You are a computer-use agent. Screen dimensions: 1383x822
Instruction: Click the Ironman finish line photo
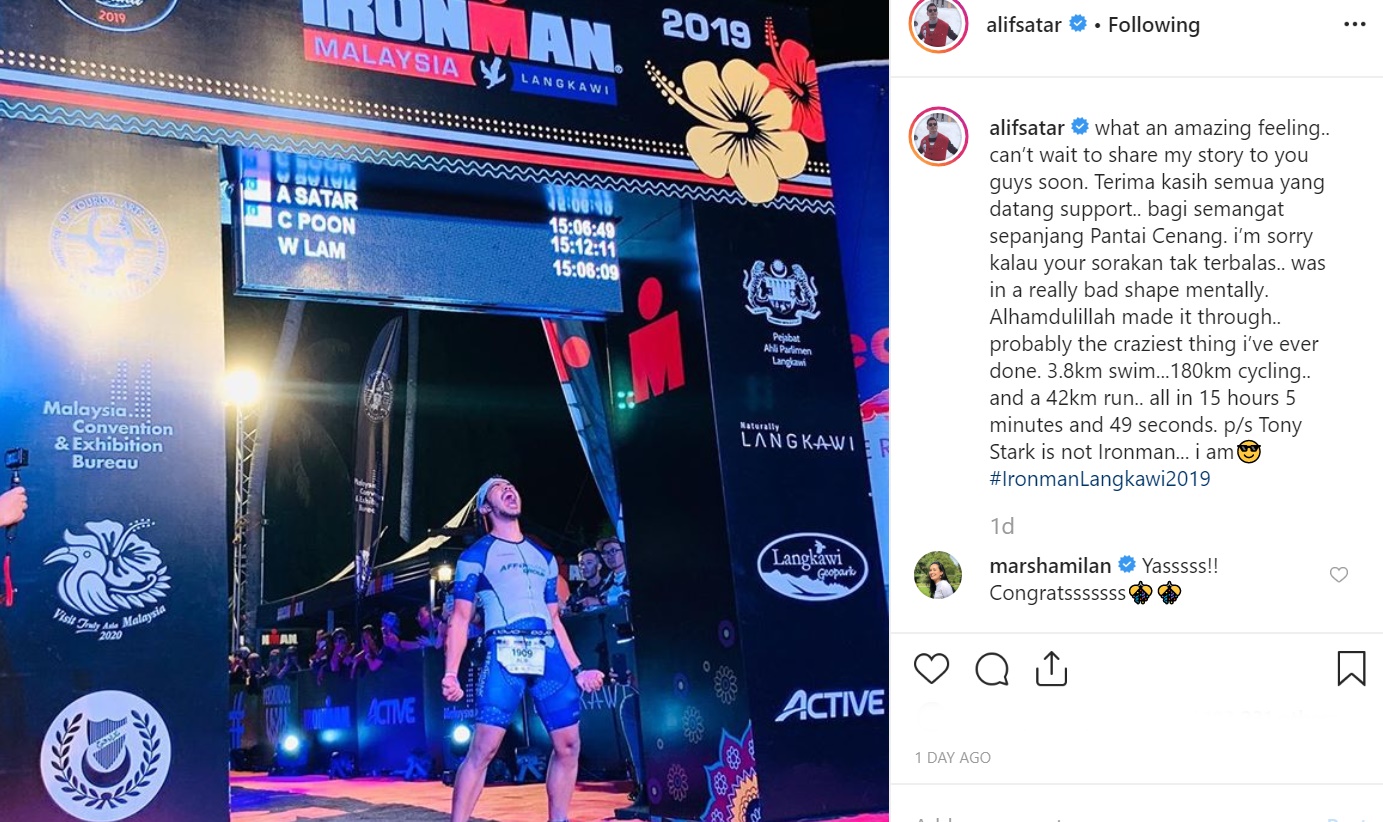coord(444,411)
